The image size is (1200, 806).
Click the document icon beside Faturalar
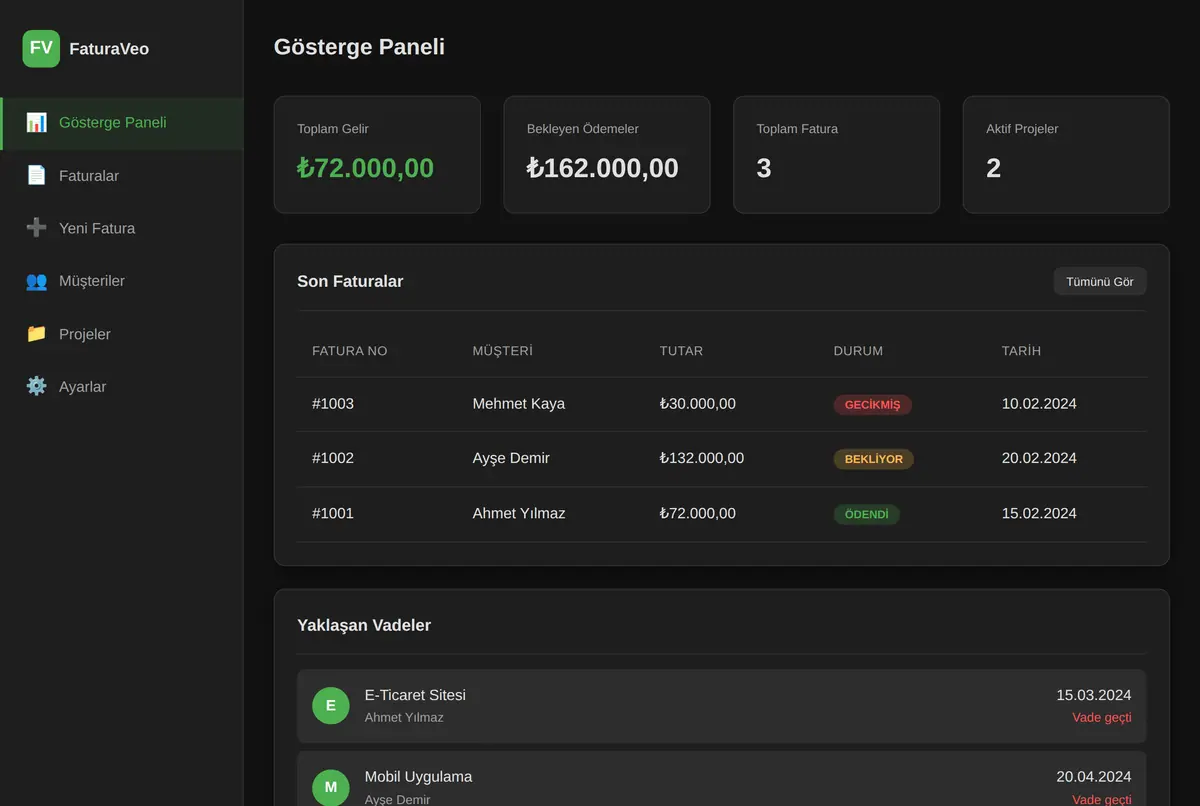(36, 176)
